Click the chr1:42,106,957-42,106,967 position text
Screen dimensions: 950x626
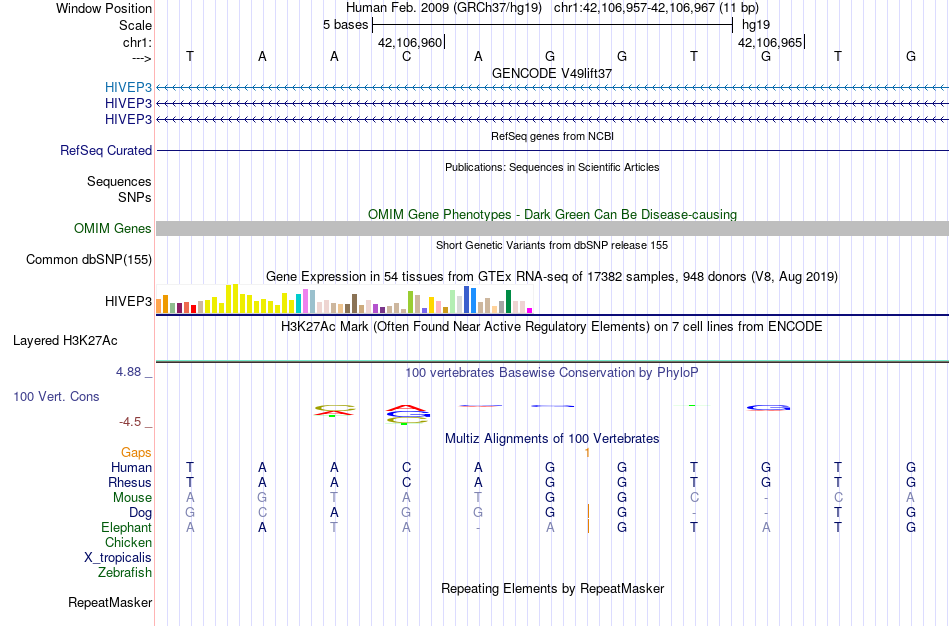[656, 8]
